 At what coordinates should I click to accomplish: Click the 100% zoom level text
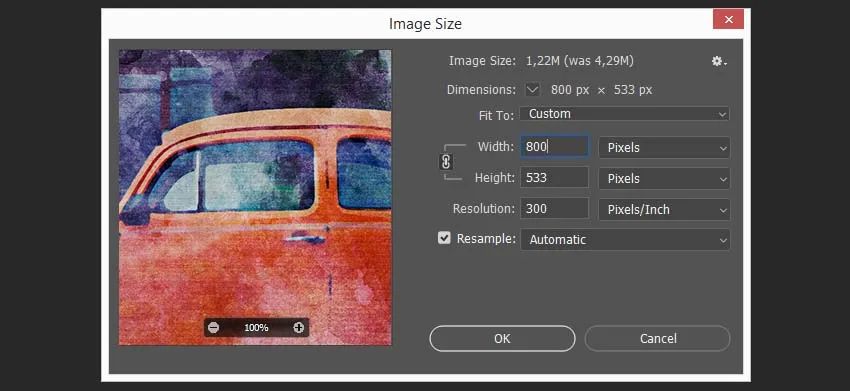click(256, 328)
